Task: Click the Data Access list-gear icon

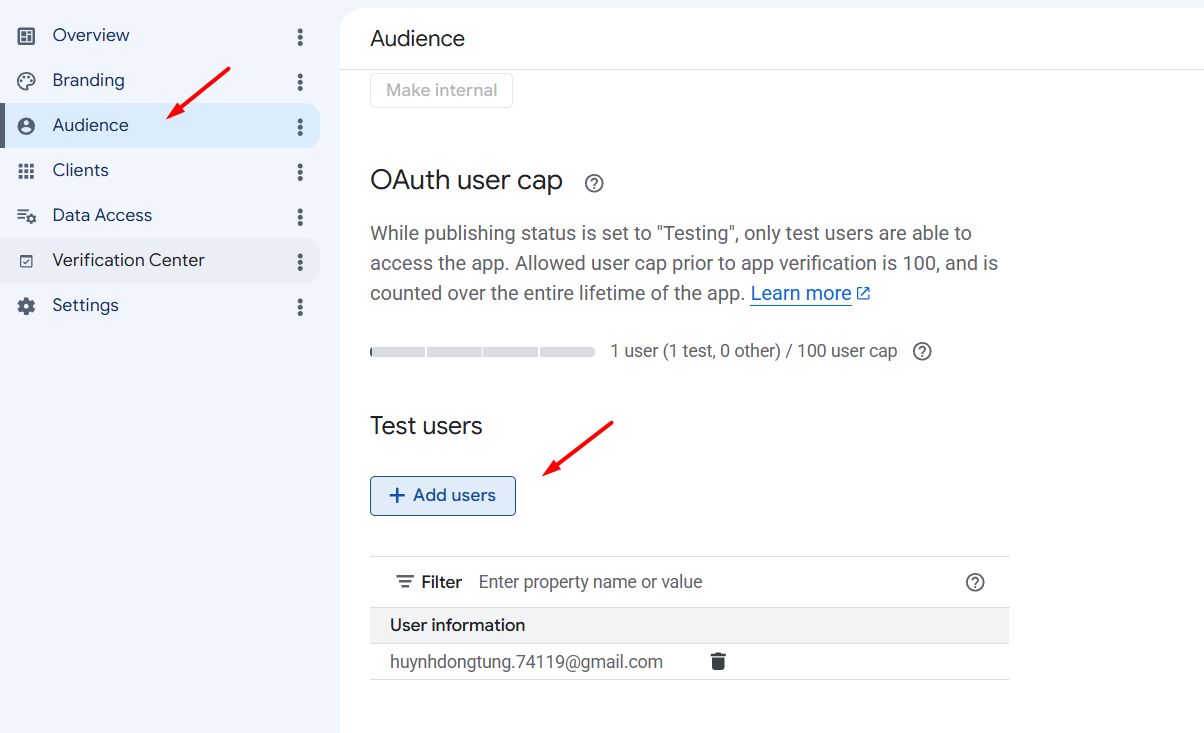Action: (x=27, y=216)
